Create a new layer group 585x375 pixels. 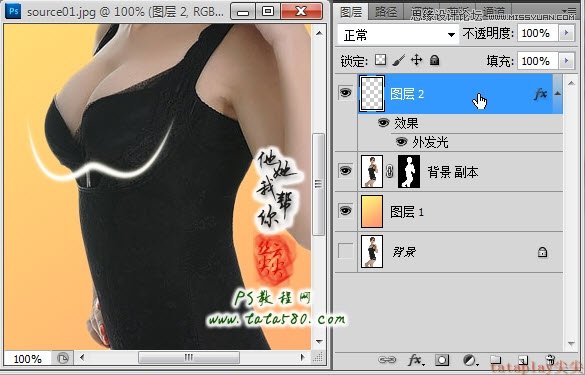(496, 360)
